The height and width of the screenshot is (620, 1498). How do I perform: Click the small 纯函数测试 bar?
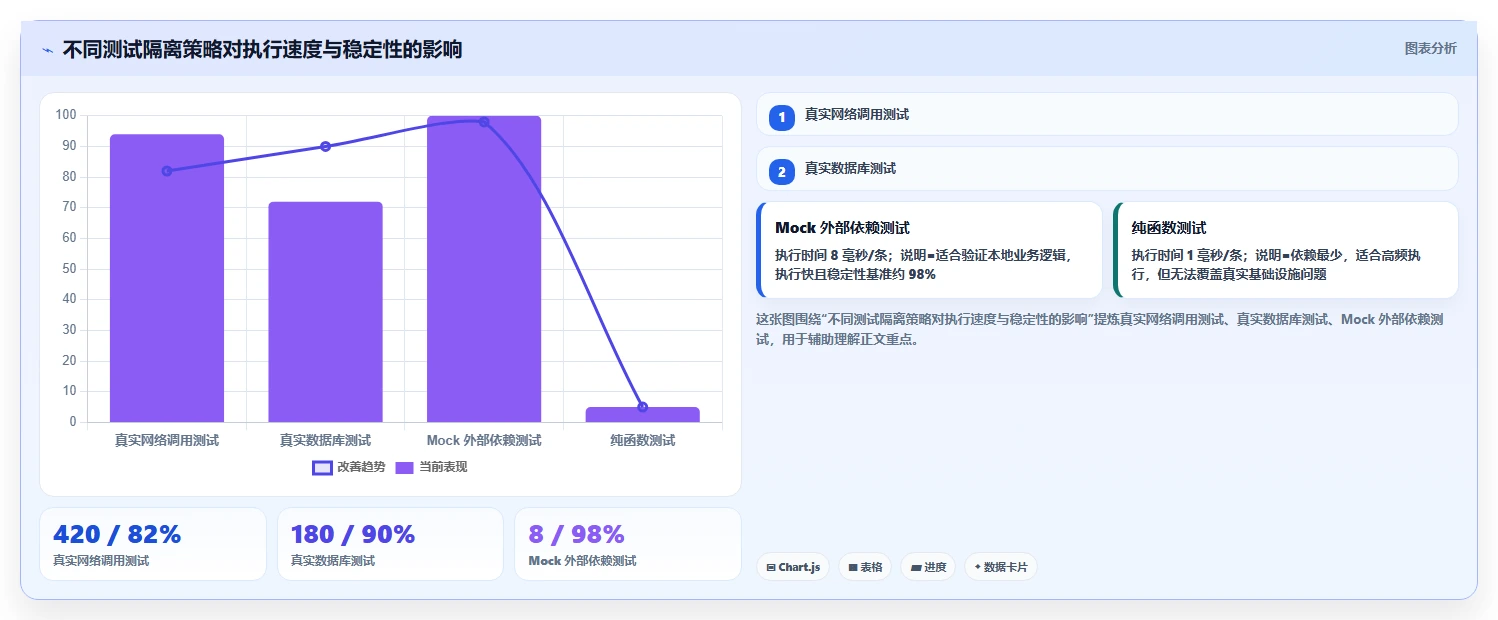pos(642,415)
